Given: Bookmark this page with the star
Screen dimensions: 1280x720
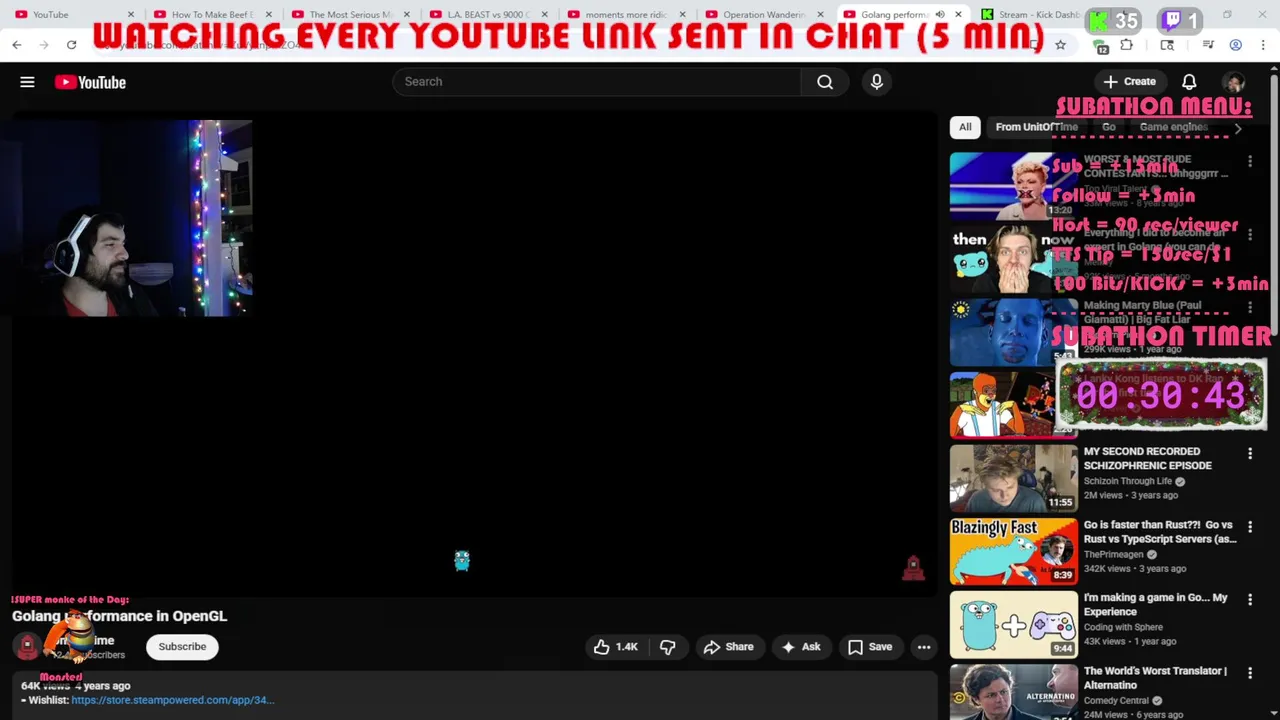Looking at the screenshot, I should (1061, 45).
